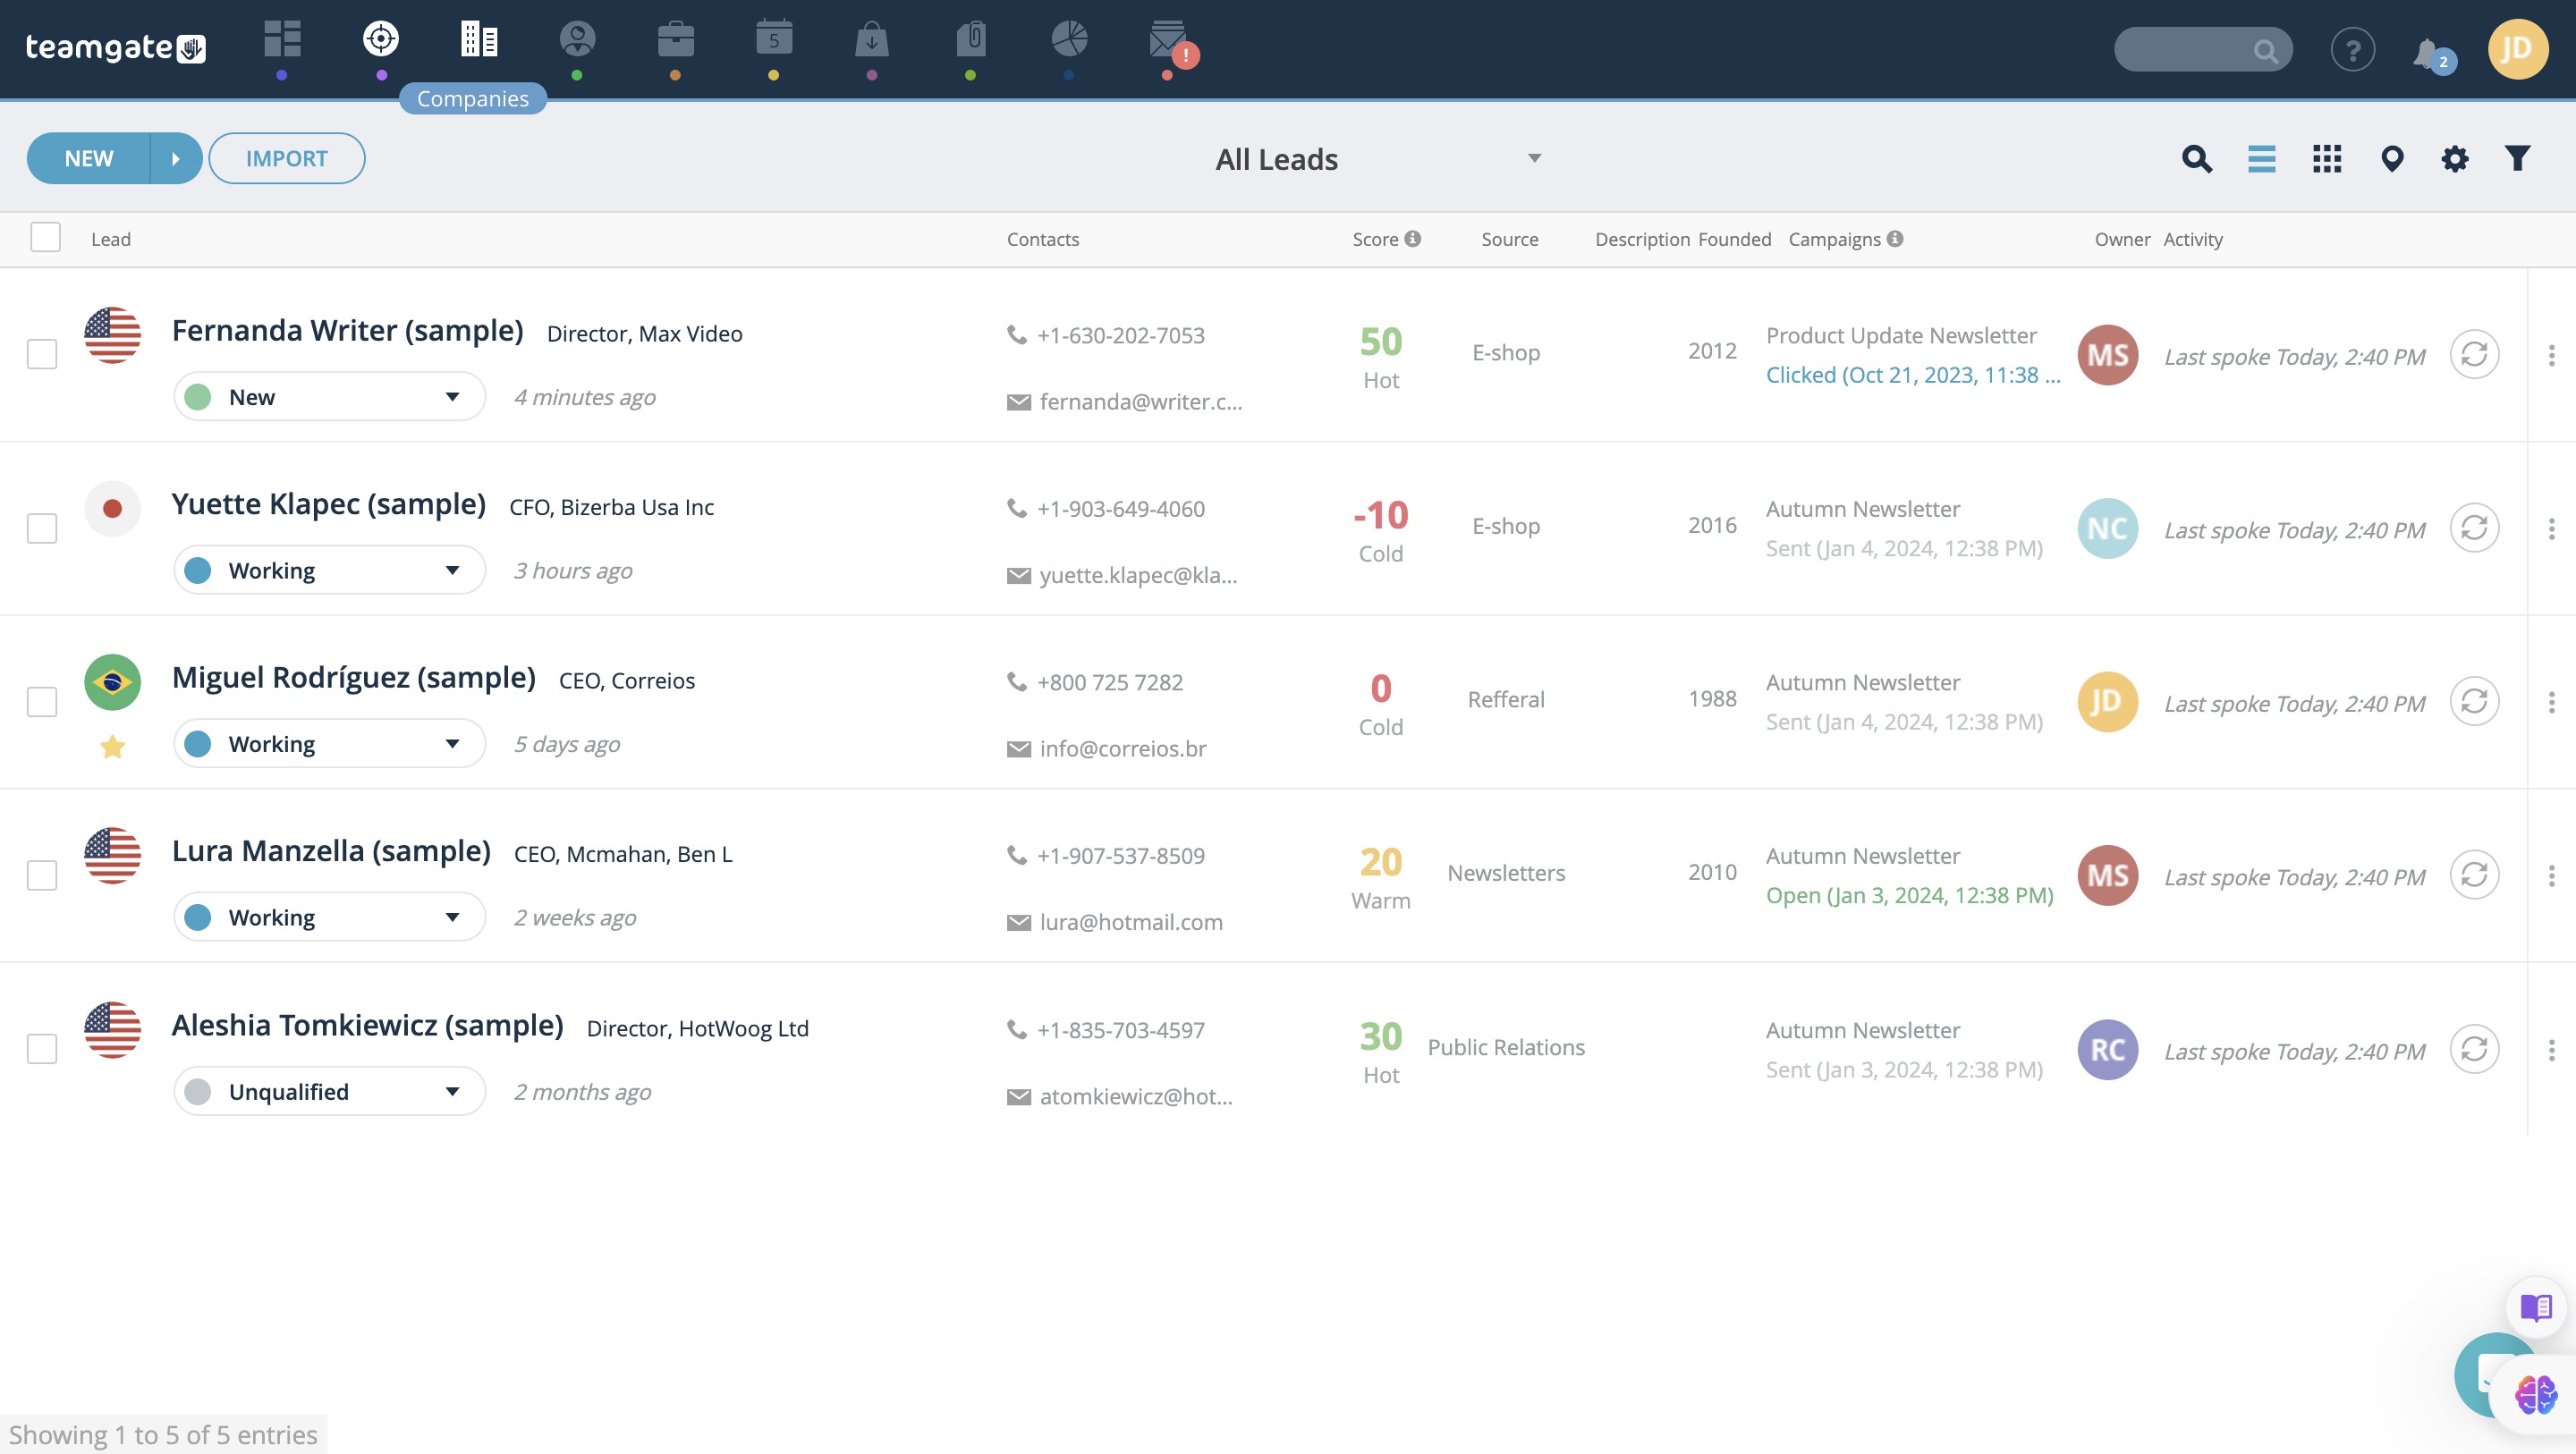Open the filter funnel icon
This screenshot has height=1454, width=2576.
pyautogui.click(x=2518, y=158)
